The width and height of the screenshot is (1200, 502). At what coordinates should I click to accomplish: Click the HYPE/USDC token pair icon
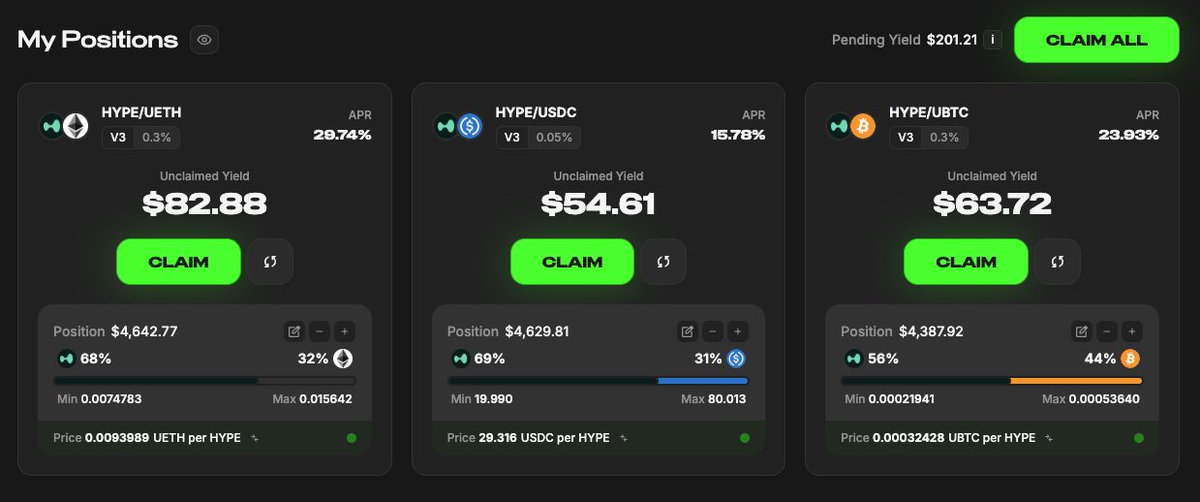click(458, 126)
